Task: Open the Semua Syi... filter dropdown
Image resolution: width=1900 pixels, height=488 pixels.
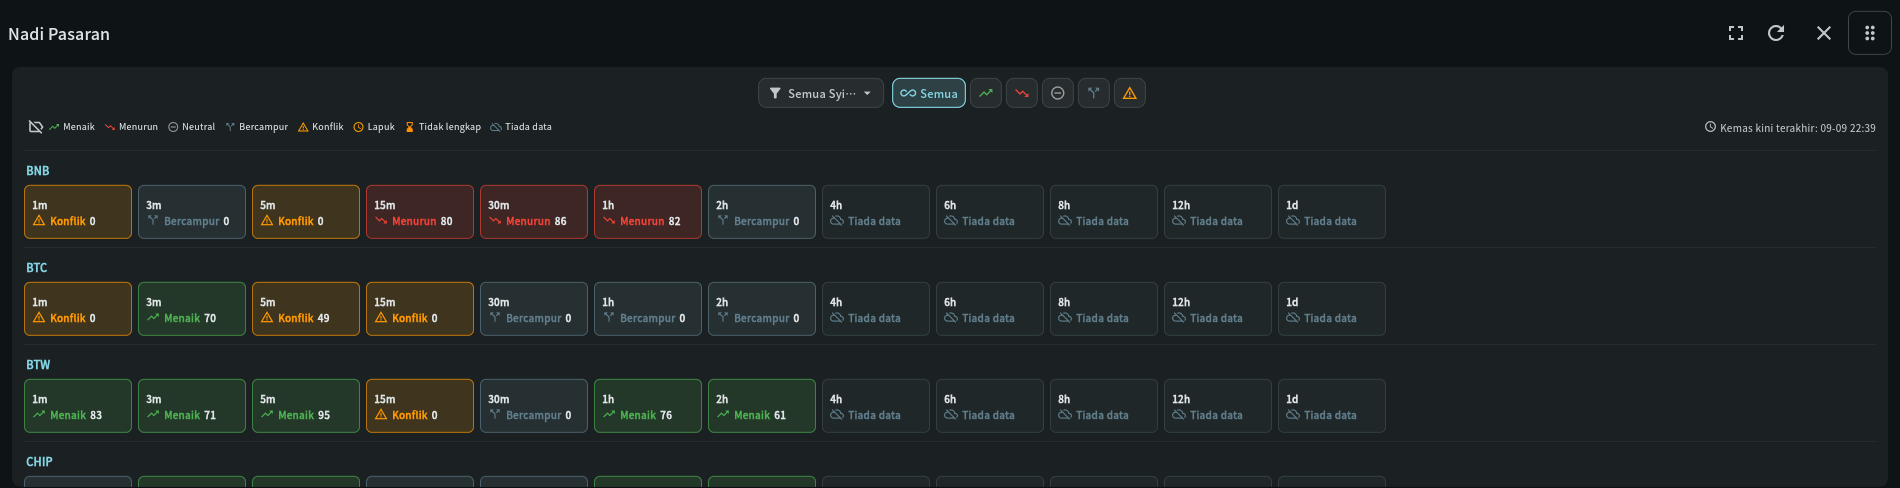Action: (x=820, y=93)
